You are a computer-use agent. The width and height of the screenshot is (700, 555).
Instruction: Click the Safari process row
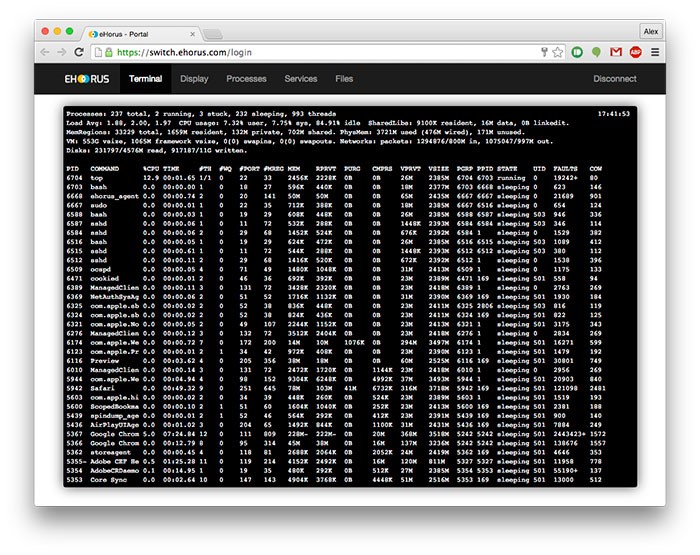click(x=336, y=388)
